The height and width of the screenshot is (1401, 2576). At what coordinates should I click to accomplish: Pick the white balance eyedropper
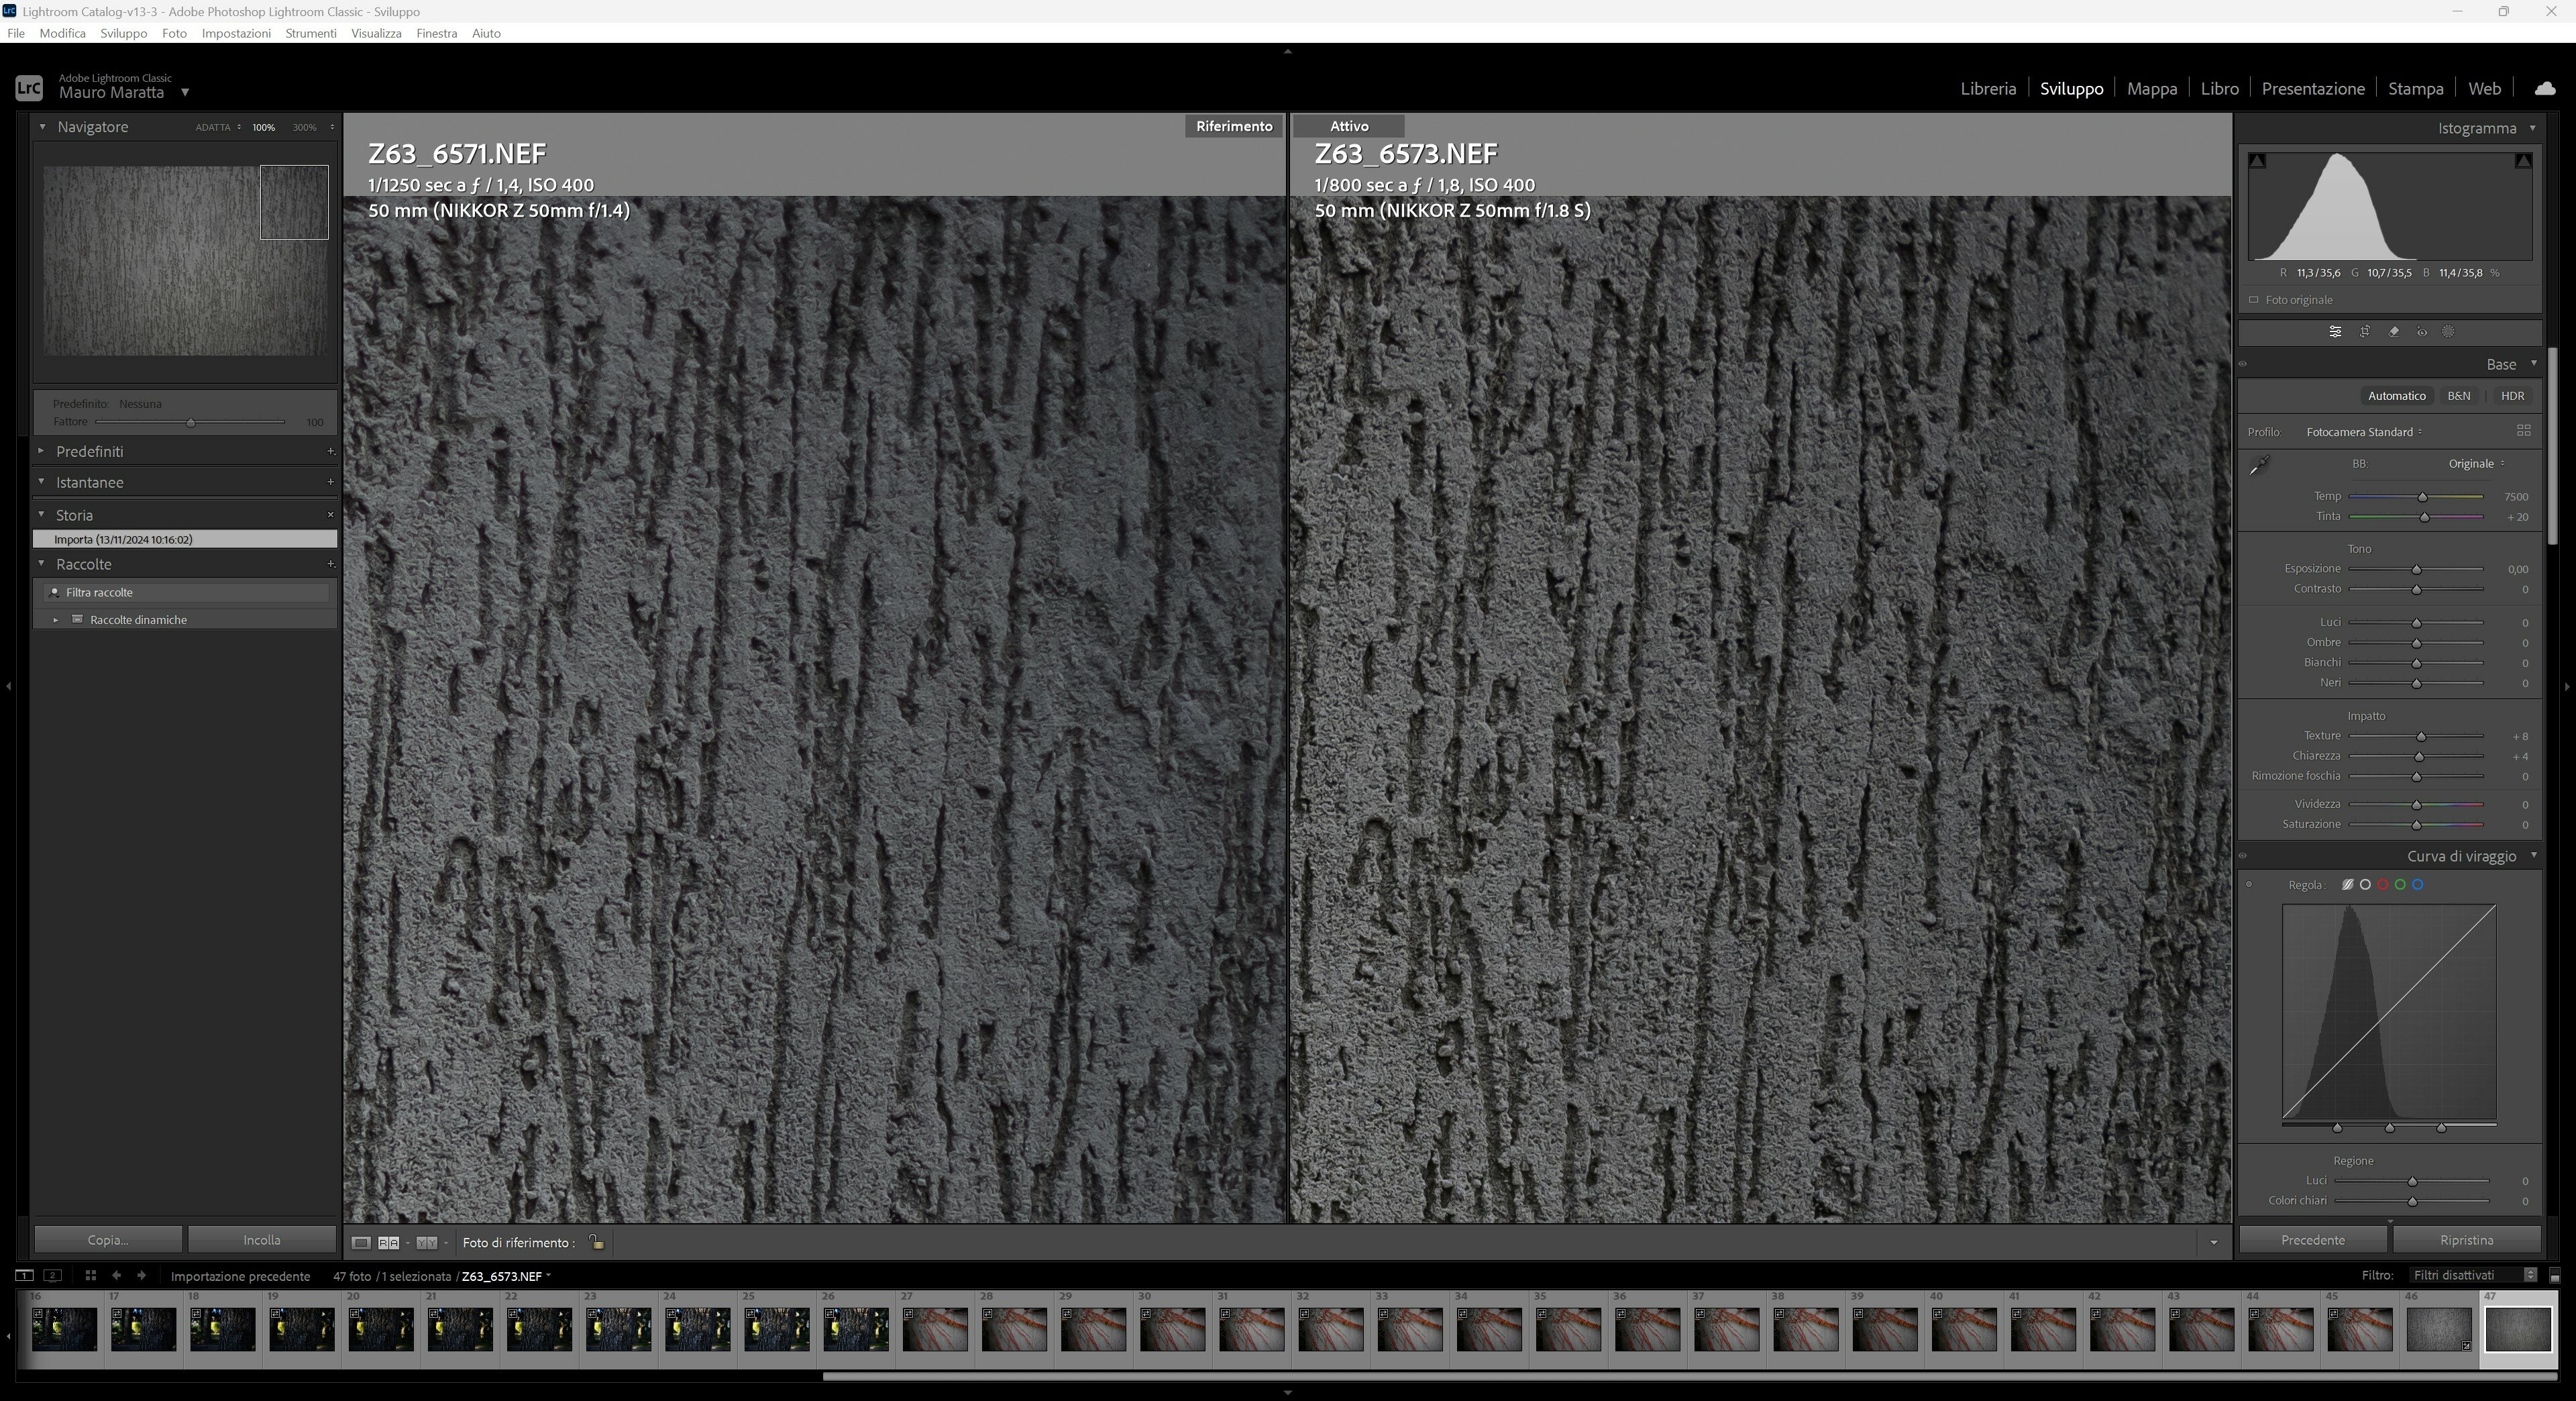[2259, 465]
